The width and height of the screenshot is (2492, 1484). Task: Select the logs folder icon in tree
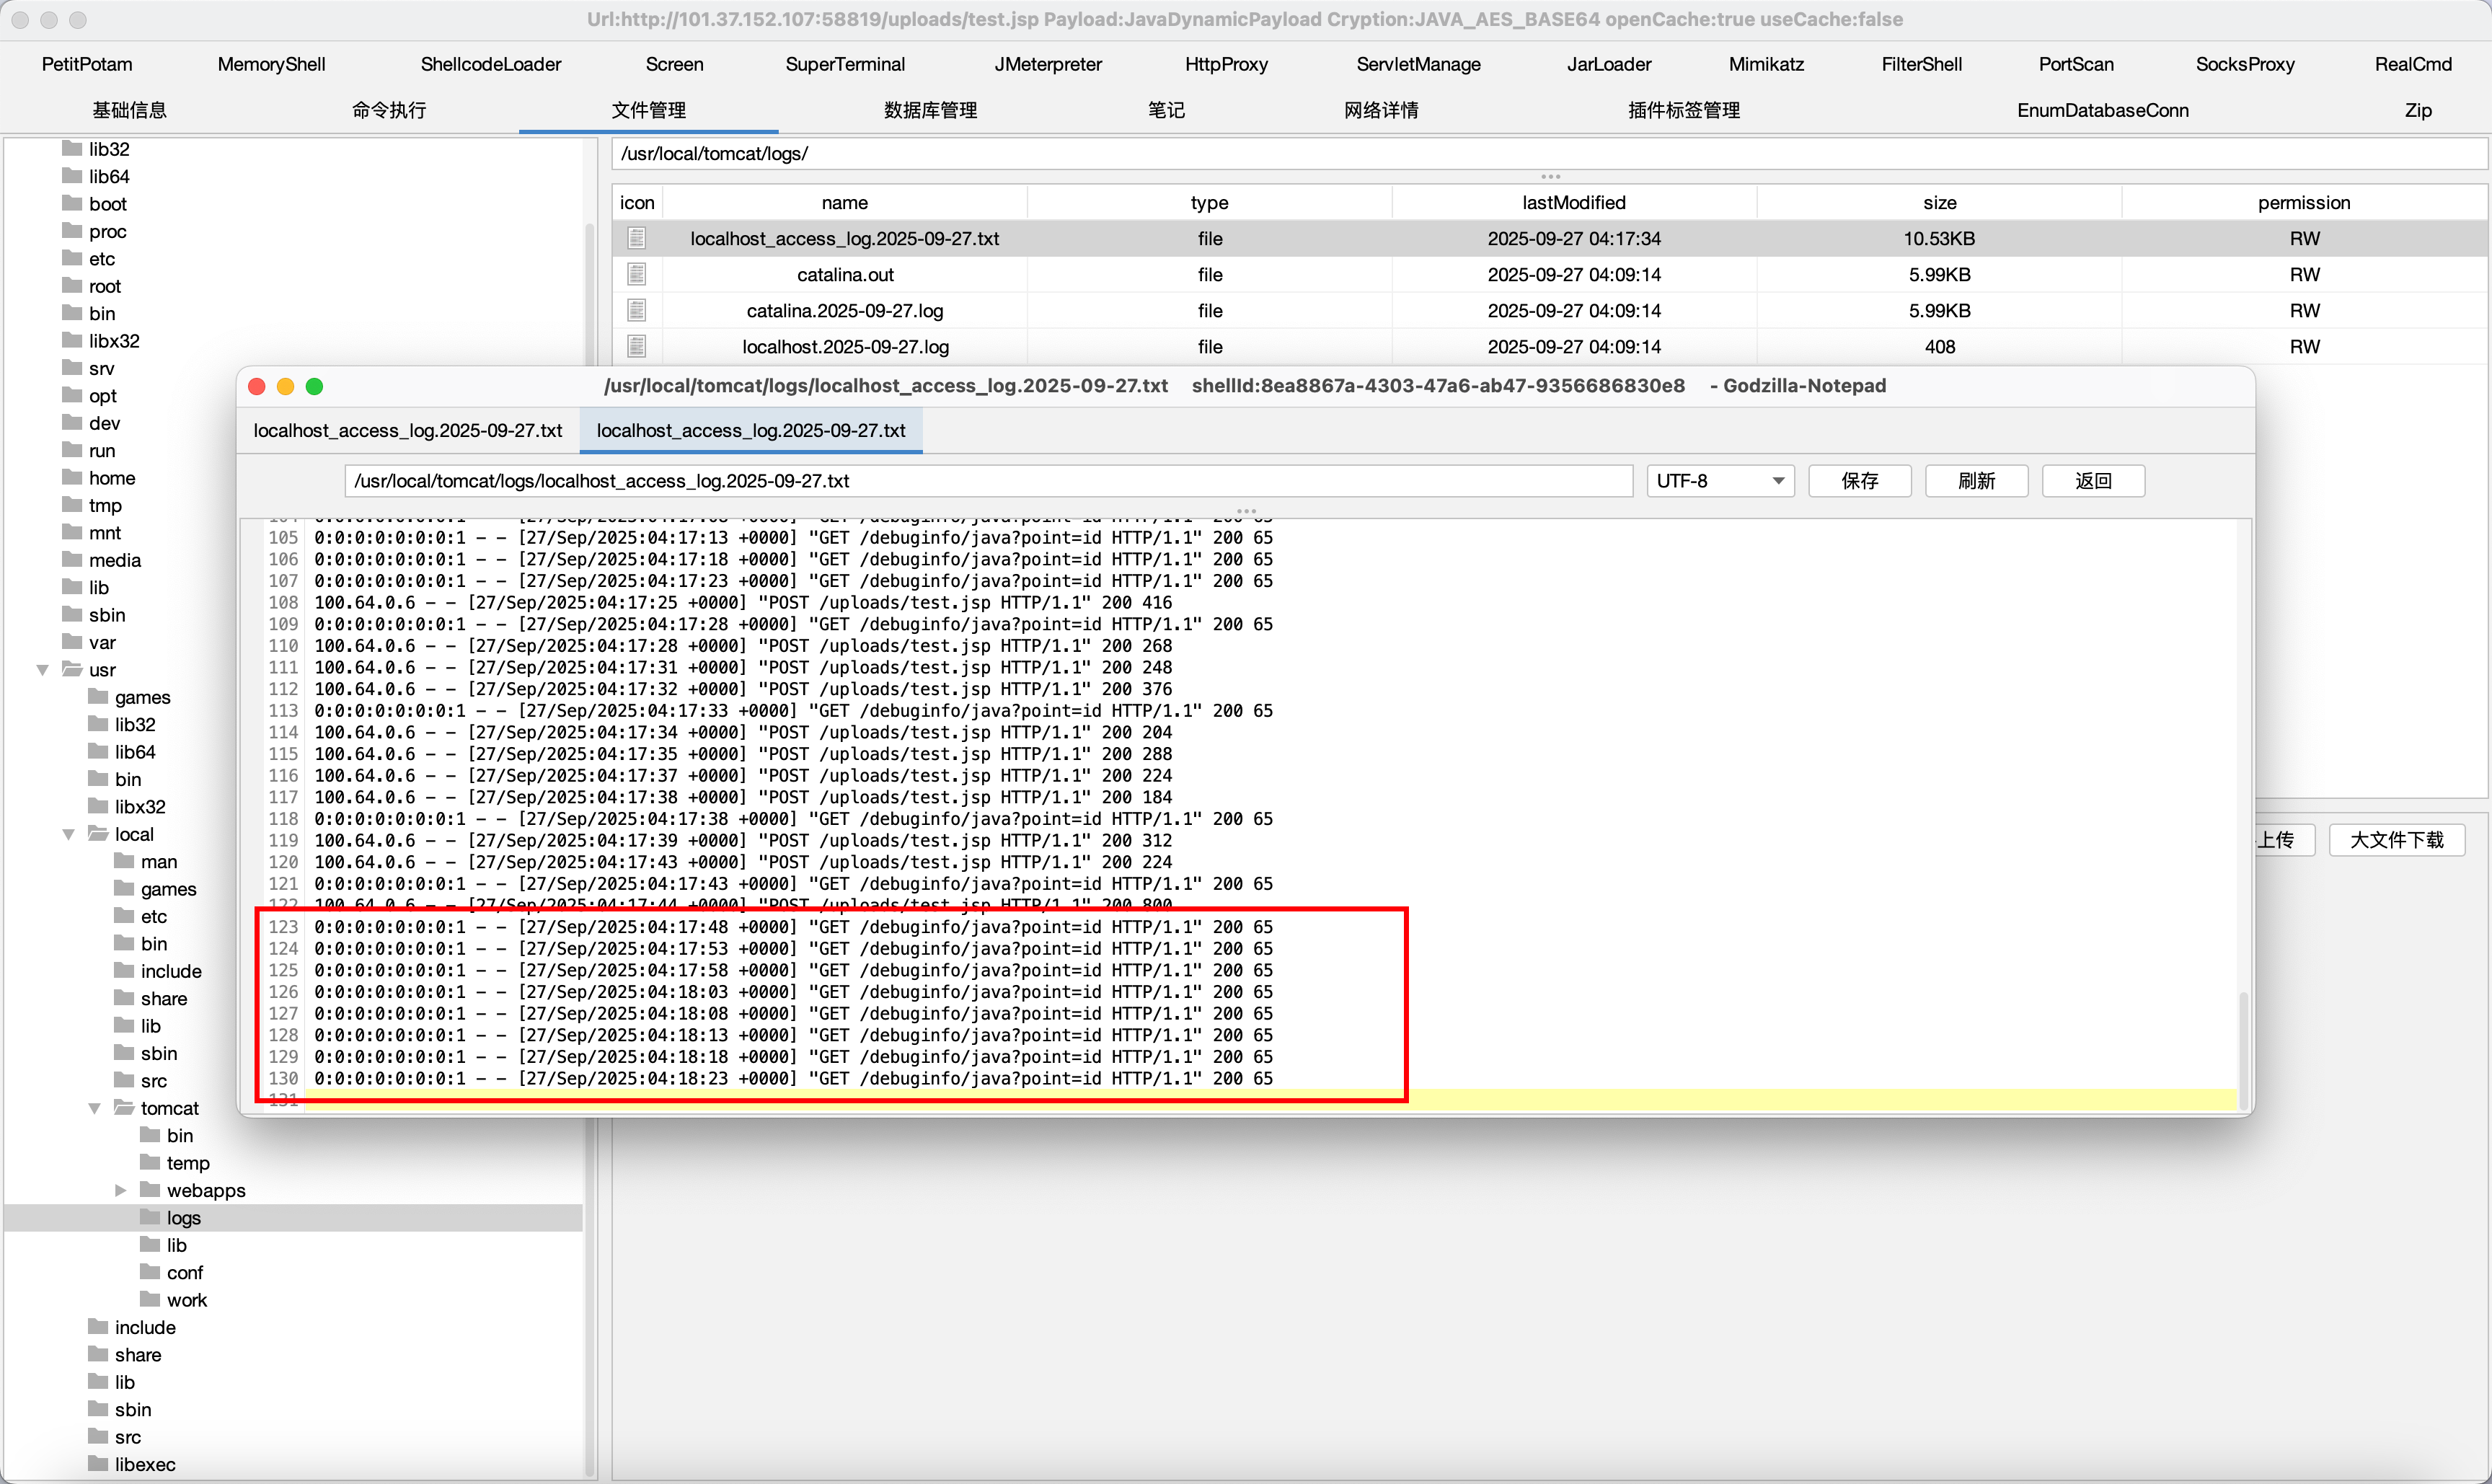[x=150, y=1217]
